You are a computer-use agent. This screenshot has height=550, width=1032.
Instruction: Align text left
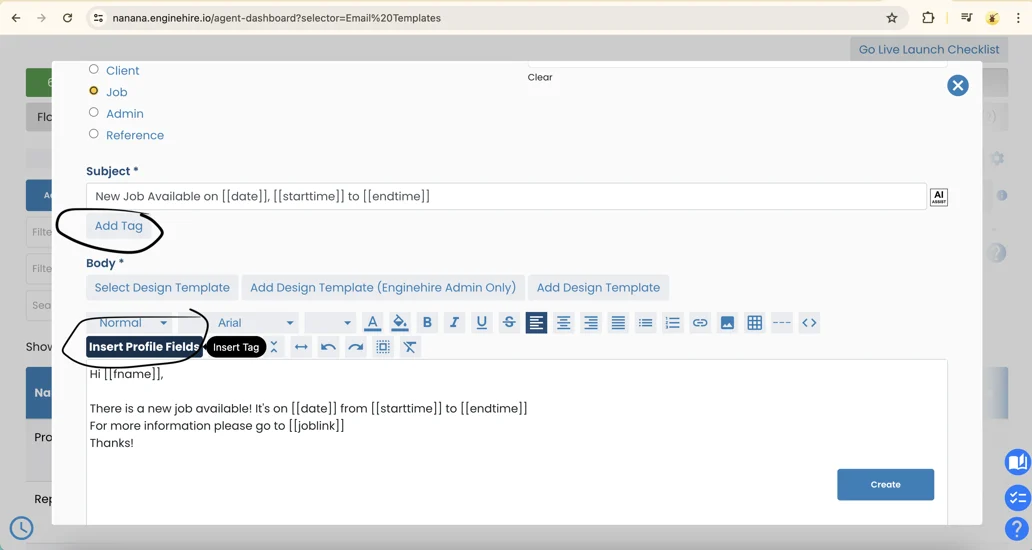(536, 322)
